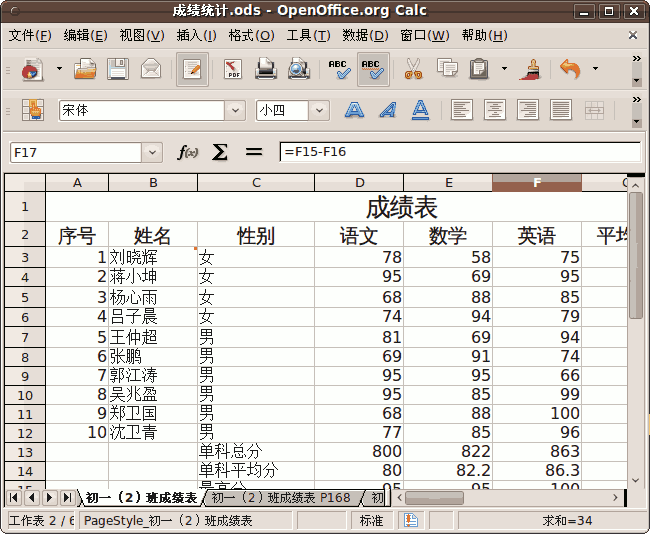
Task: Click the Function equals sign icon
Action: (254, 152)
